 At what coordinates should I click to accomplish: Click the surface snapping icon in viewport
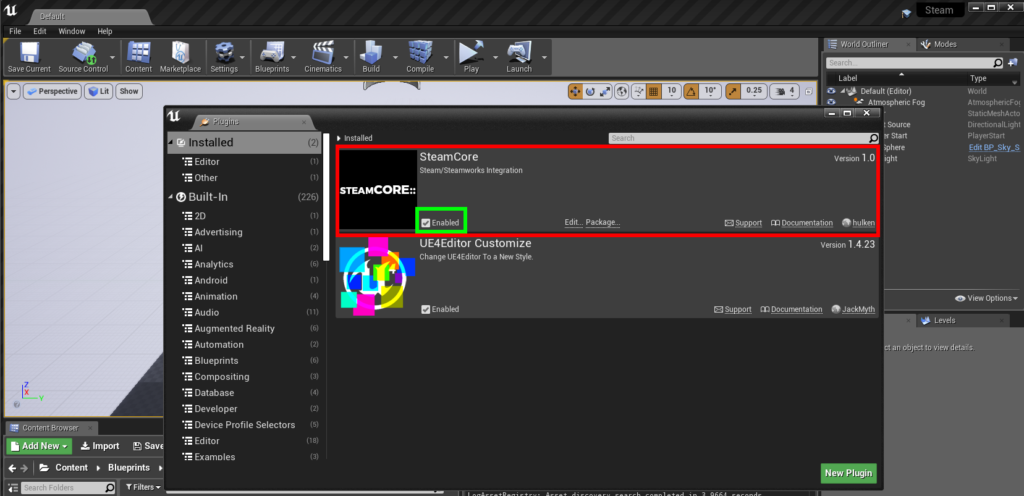pos(638,91)
